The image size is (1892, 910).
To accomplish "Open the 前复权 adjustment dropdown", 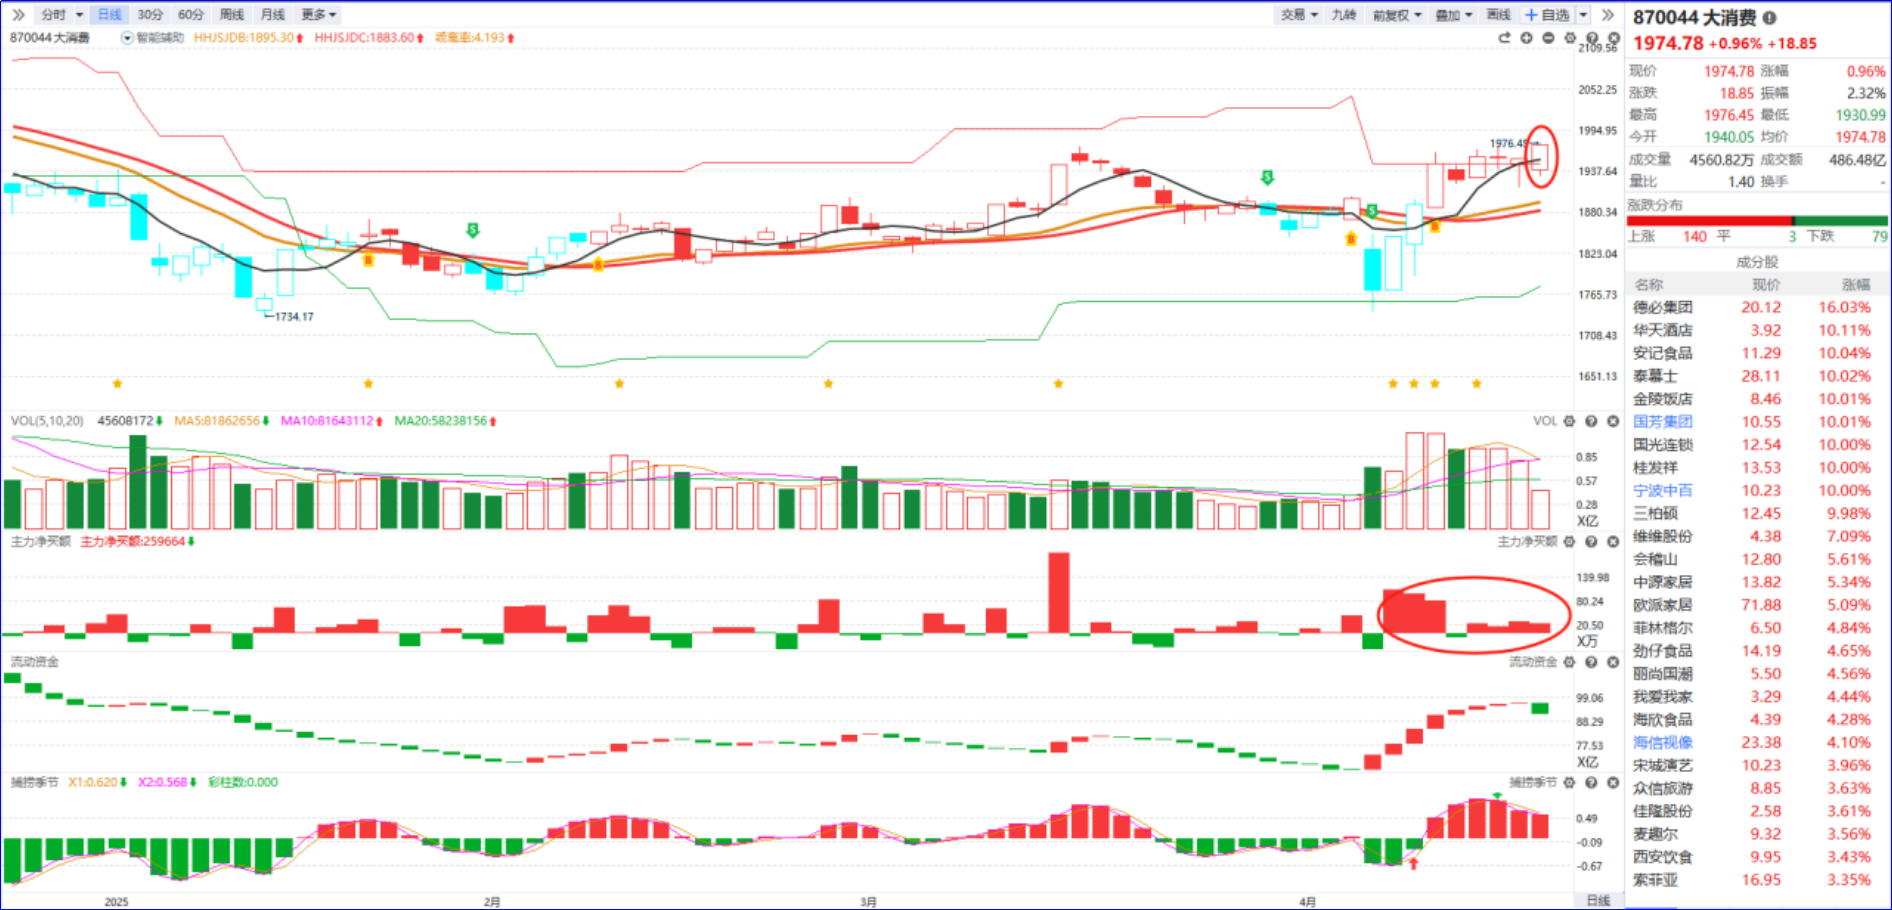I will click(1397, 15).
